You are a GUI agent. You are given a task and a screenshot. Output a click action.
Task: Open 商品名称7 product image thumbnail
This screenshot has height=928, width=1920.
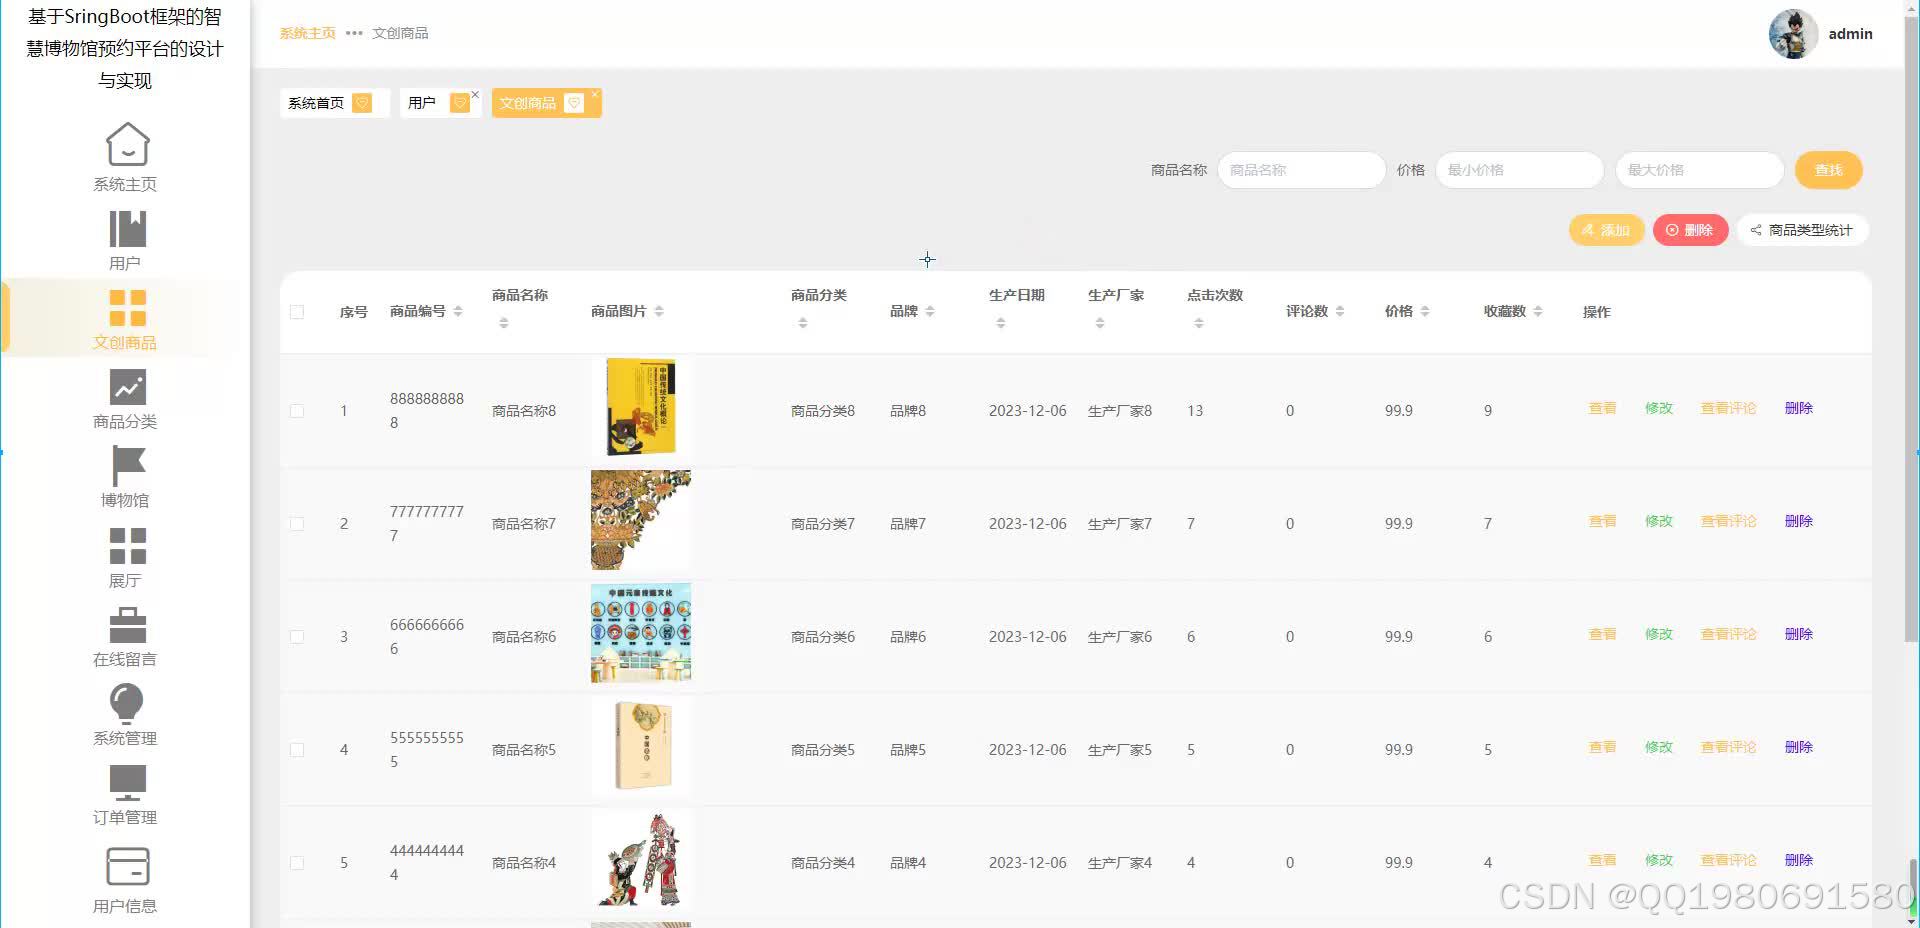641,520
